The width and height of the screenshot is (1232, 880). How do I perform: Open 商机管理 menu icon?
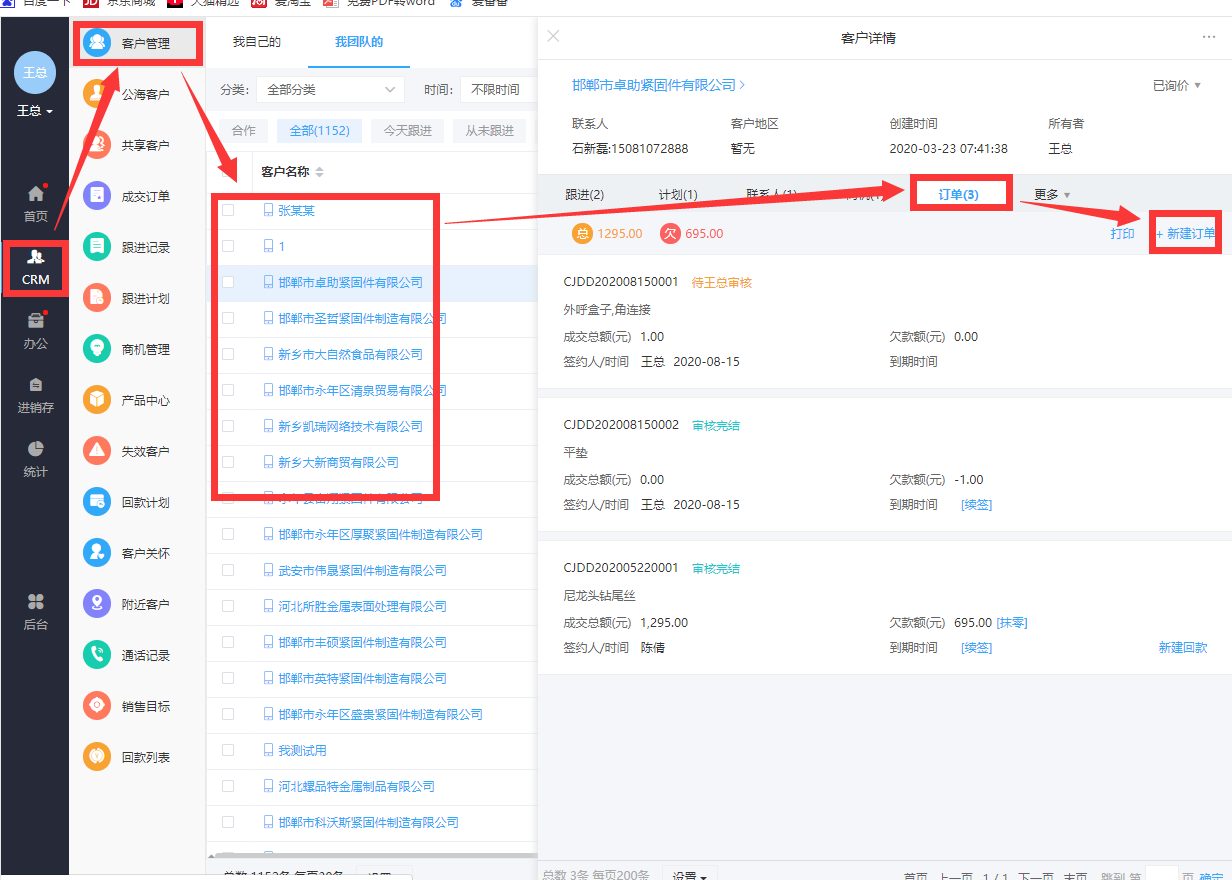click(x=97, y=349)
